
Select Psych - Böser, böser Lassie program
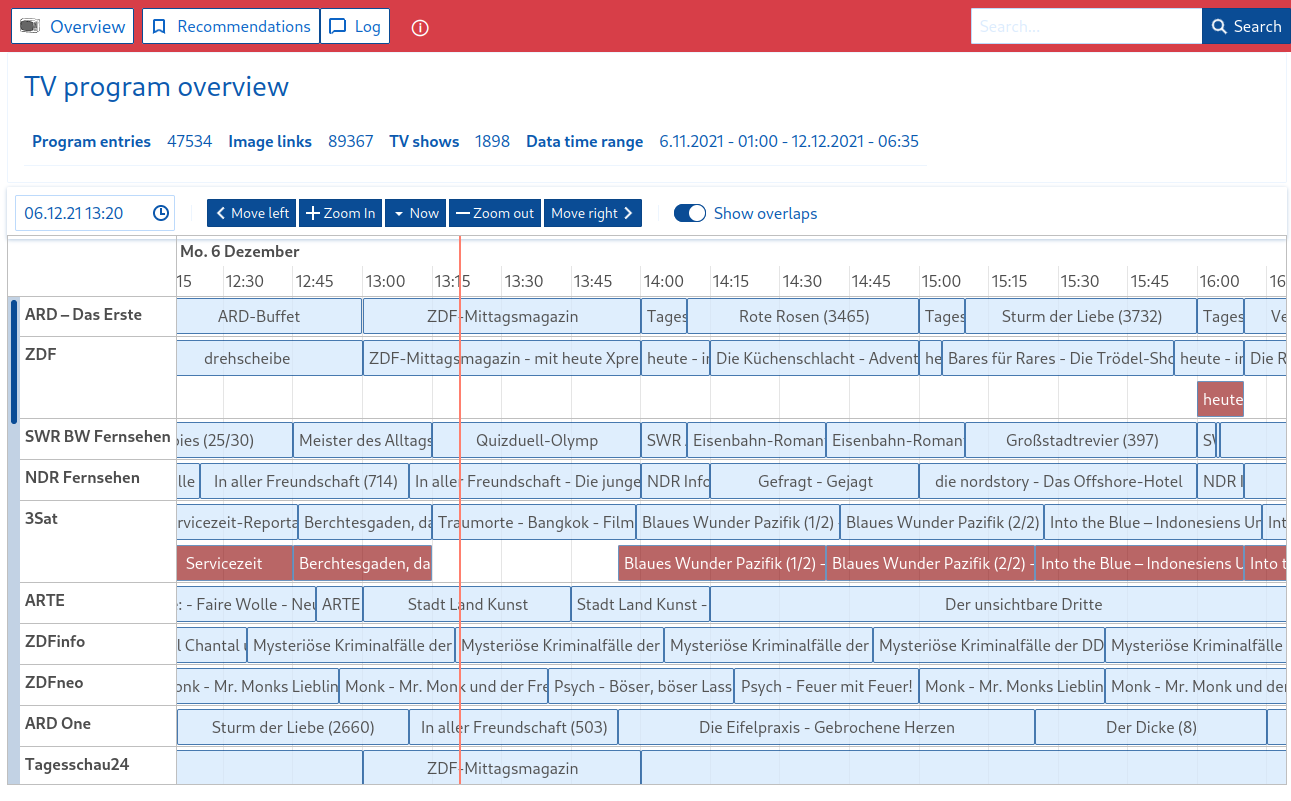pyautogui.click(x=641, y=686)
